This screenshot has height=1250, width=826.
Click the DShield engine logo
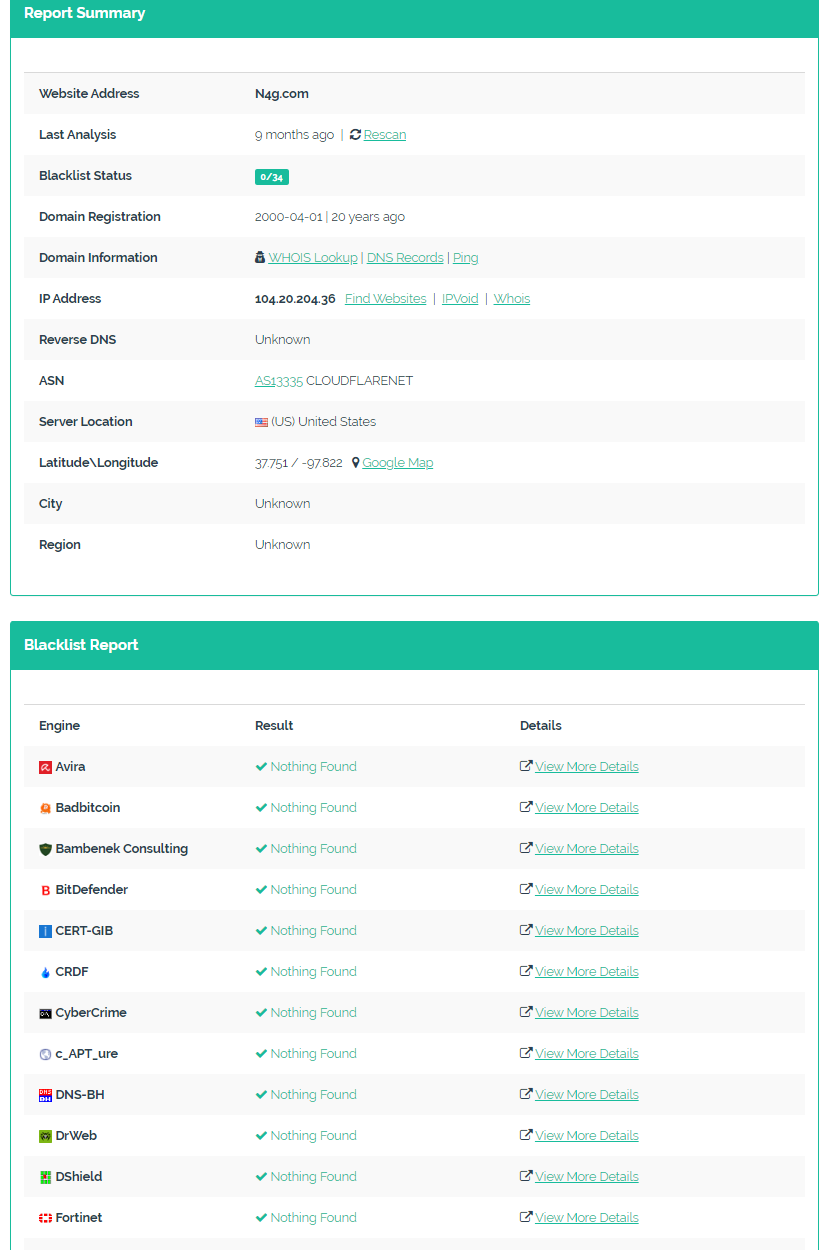pyautogui.click(x=45, y=1177)
